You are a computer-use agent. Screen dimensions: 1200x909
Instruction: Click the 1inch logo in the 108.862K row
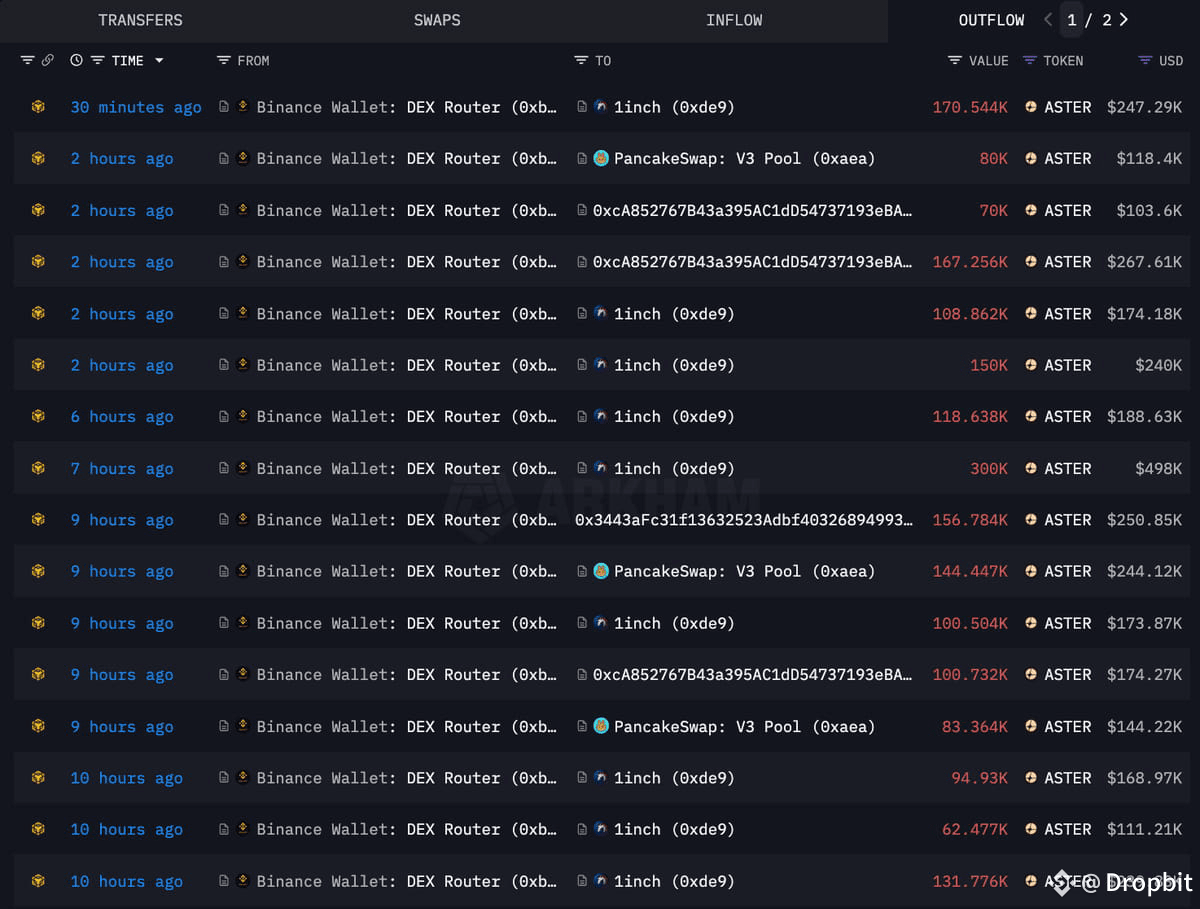coord(600,312)
